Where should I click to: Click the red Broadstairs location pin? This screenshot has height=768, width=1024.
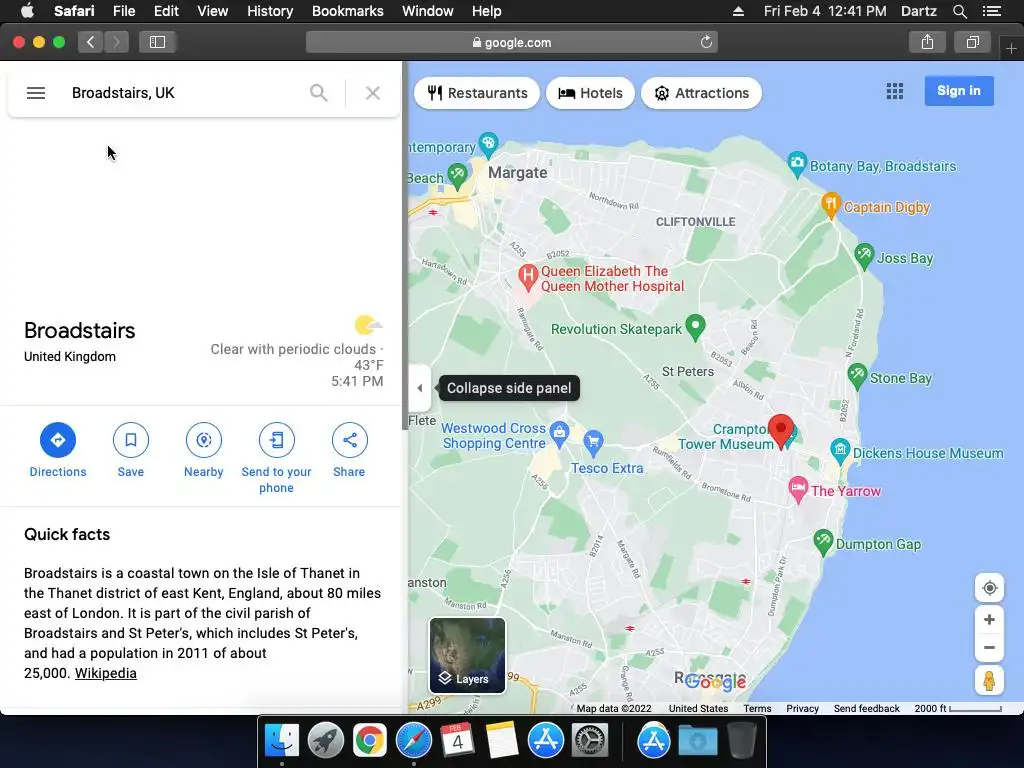780,430
